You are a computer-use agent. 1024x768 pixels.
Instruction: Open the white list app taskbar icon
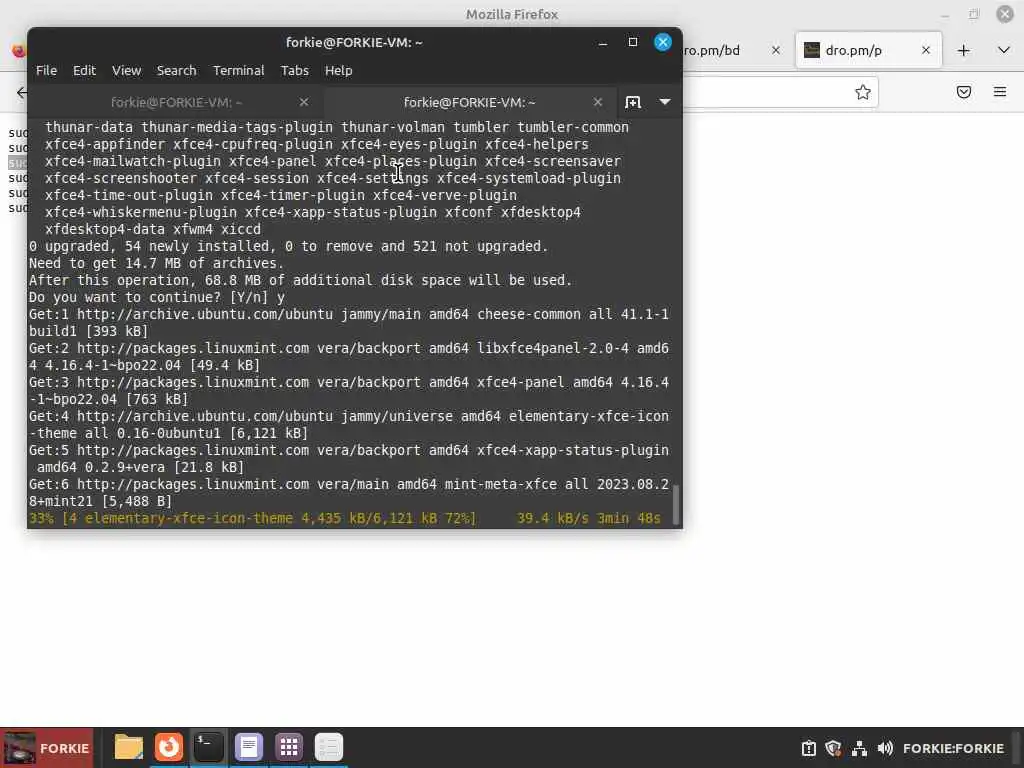[328, 746]
